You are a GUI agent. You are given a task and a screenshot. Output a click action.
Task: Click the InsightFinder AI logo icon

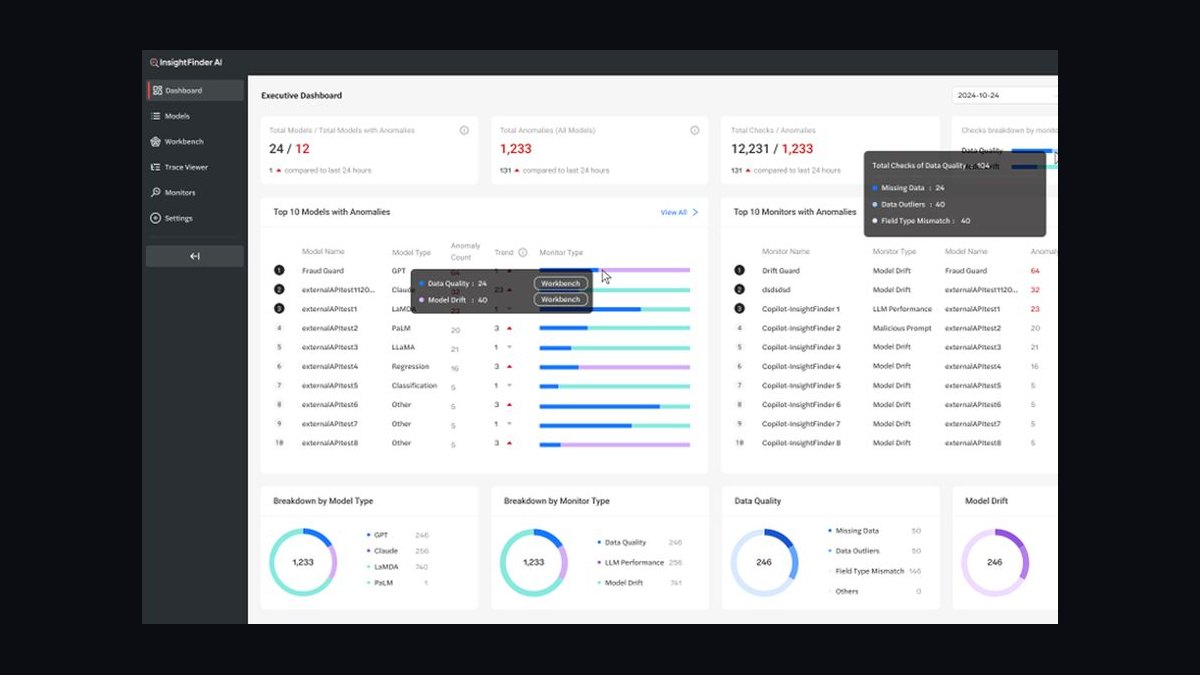(154, 62)
